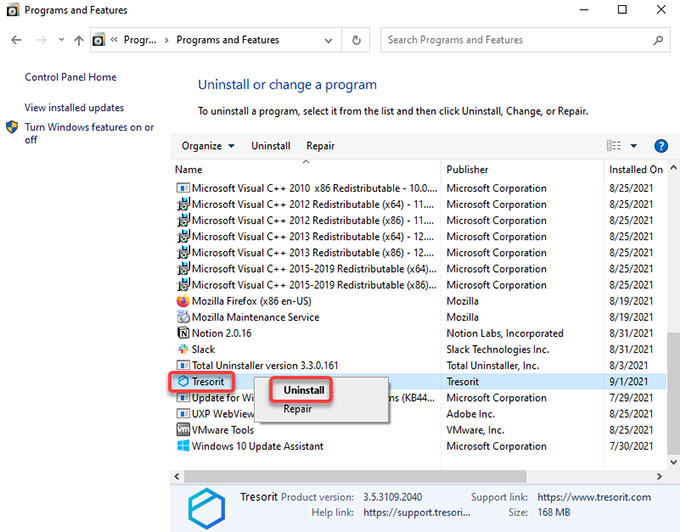This screenshot has height=532, width=680.
Task: Click horizontal scrollbar left arrow
Action: pyautogui.click(x=177, y=477)
